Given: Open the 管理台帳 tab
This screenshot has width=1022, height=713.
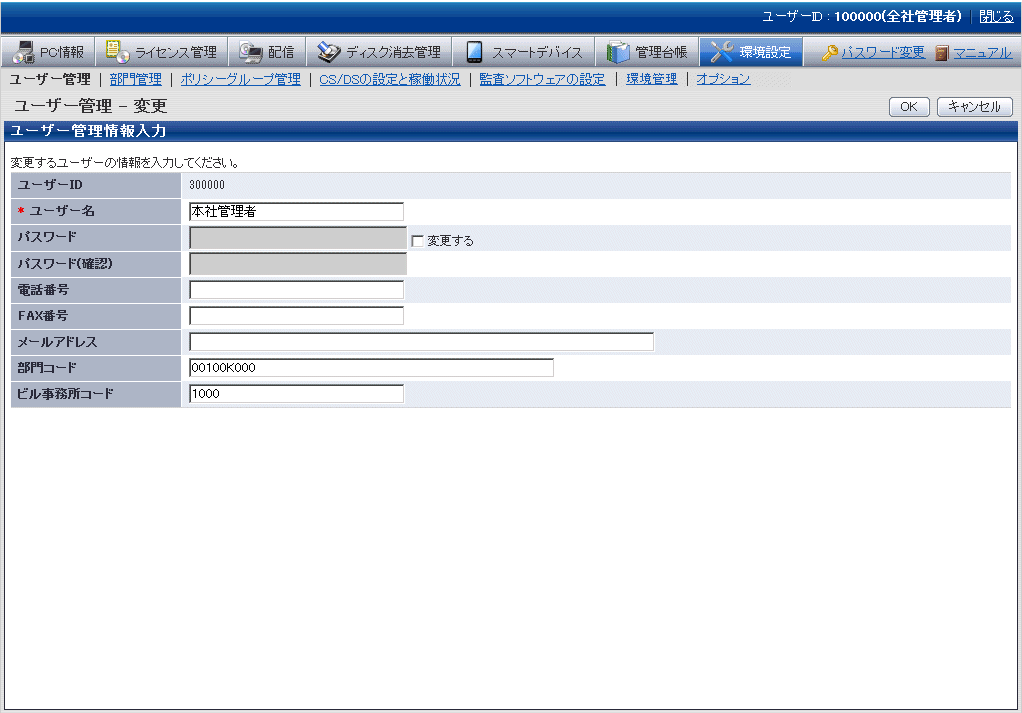Looking at the screenshot, I should tap(647, 51).
